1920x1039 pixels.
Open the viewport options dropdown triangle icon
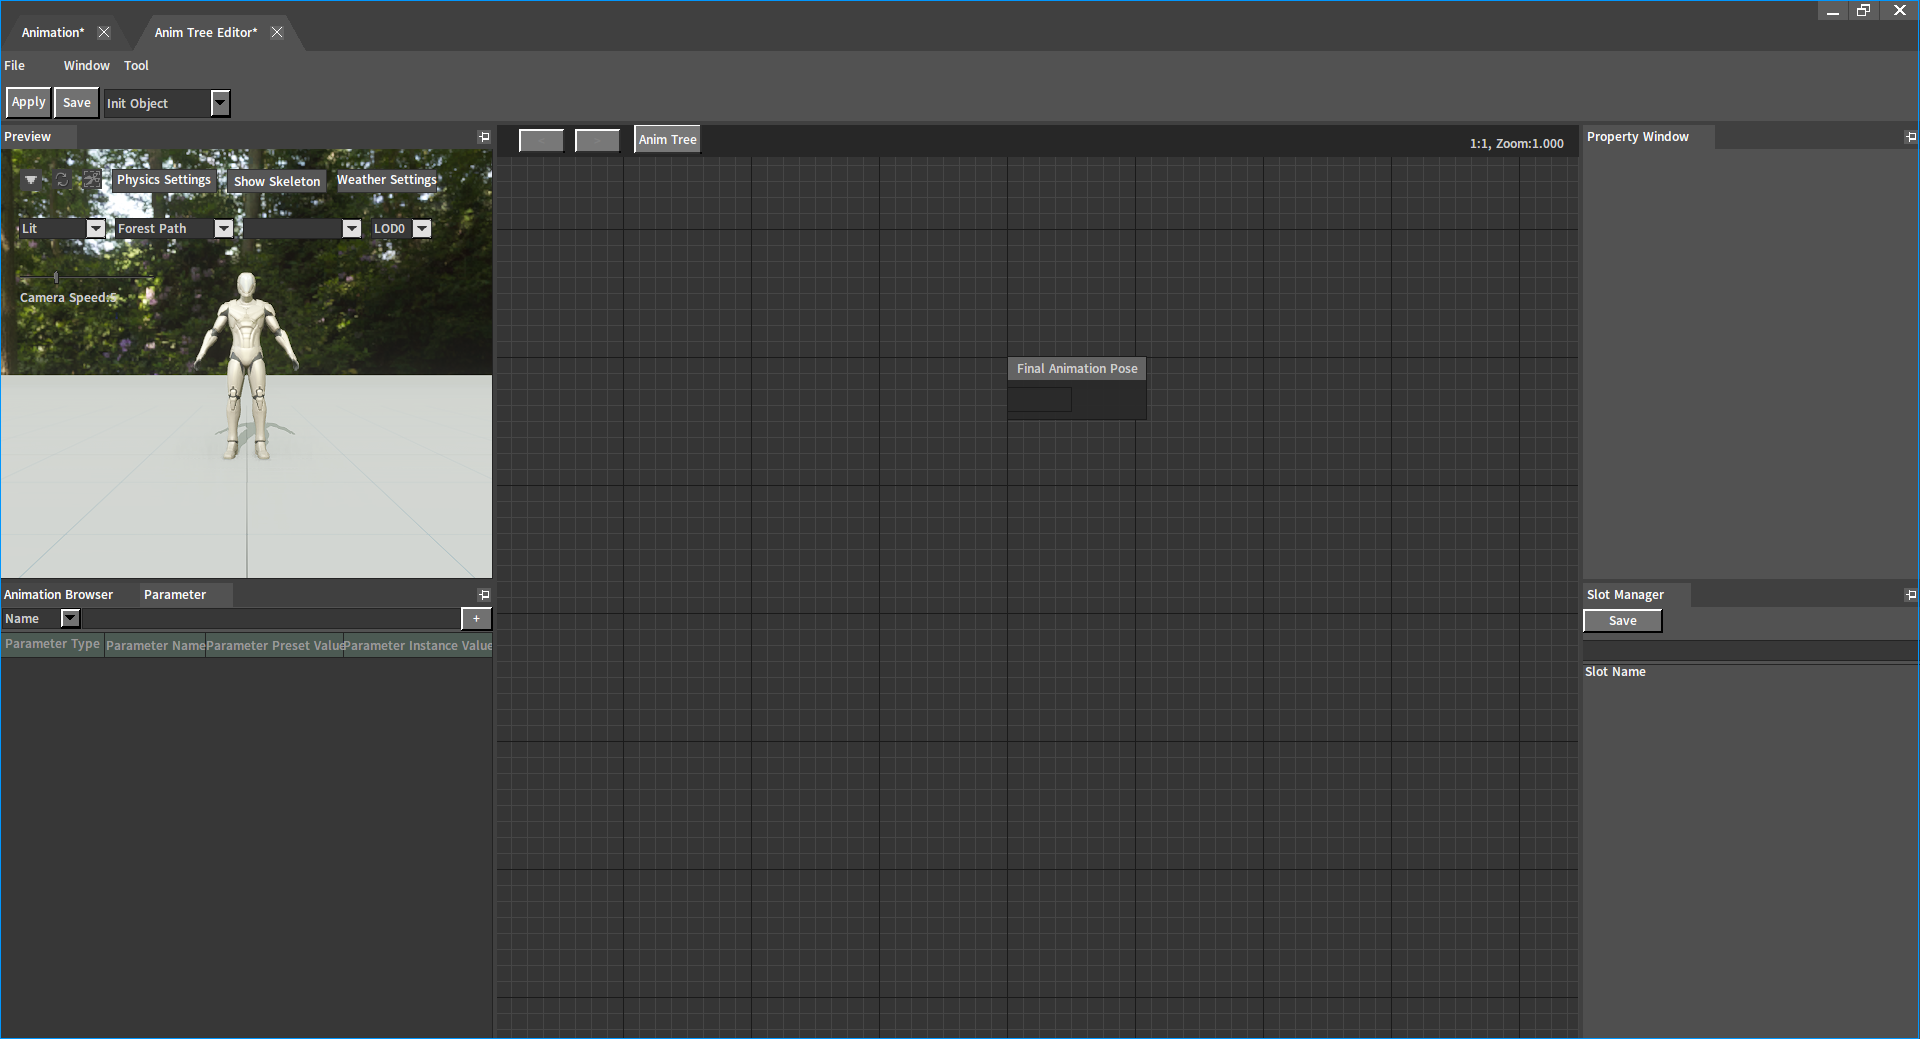pyautogui.click(x=31, y=180)
